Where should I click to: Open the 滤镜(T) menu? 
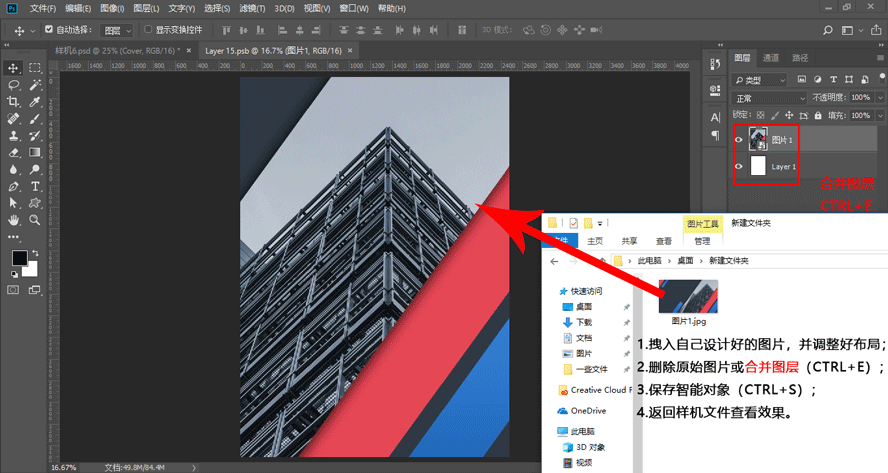pos(250,8)
